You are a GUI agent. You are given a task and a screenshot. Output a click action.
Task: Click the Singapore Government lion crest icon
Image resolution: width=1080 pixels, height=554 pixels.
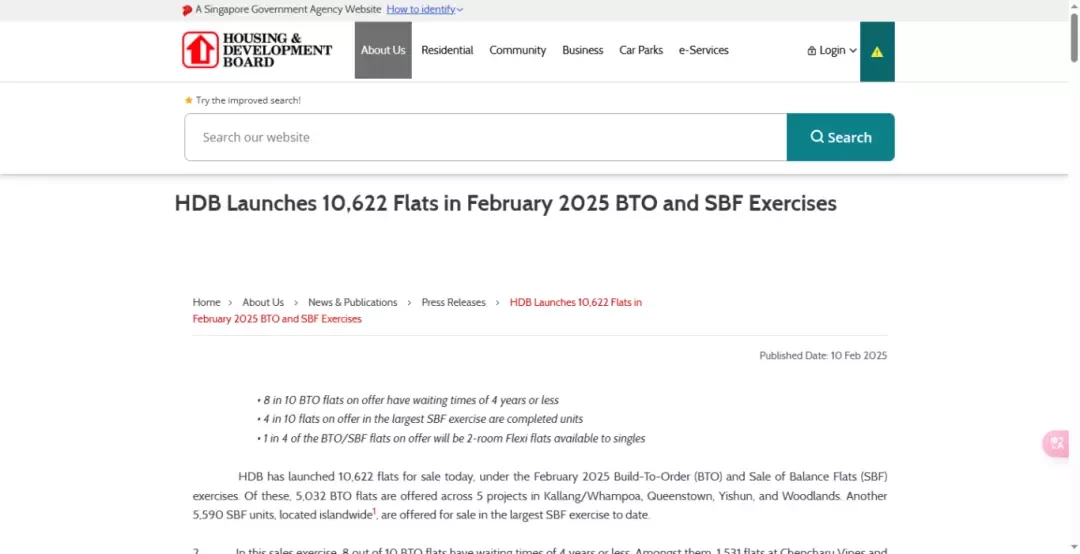tap(187, 10)
